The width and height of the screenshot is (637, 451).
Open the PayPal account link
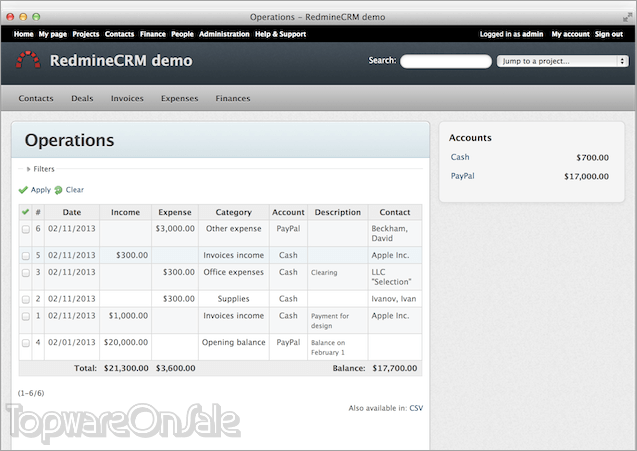pyautogui.click(x=463, y=176)
